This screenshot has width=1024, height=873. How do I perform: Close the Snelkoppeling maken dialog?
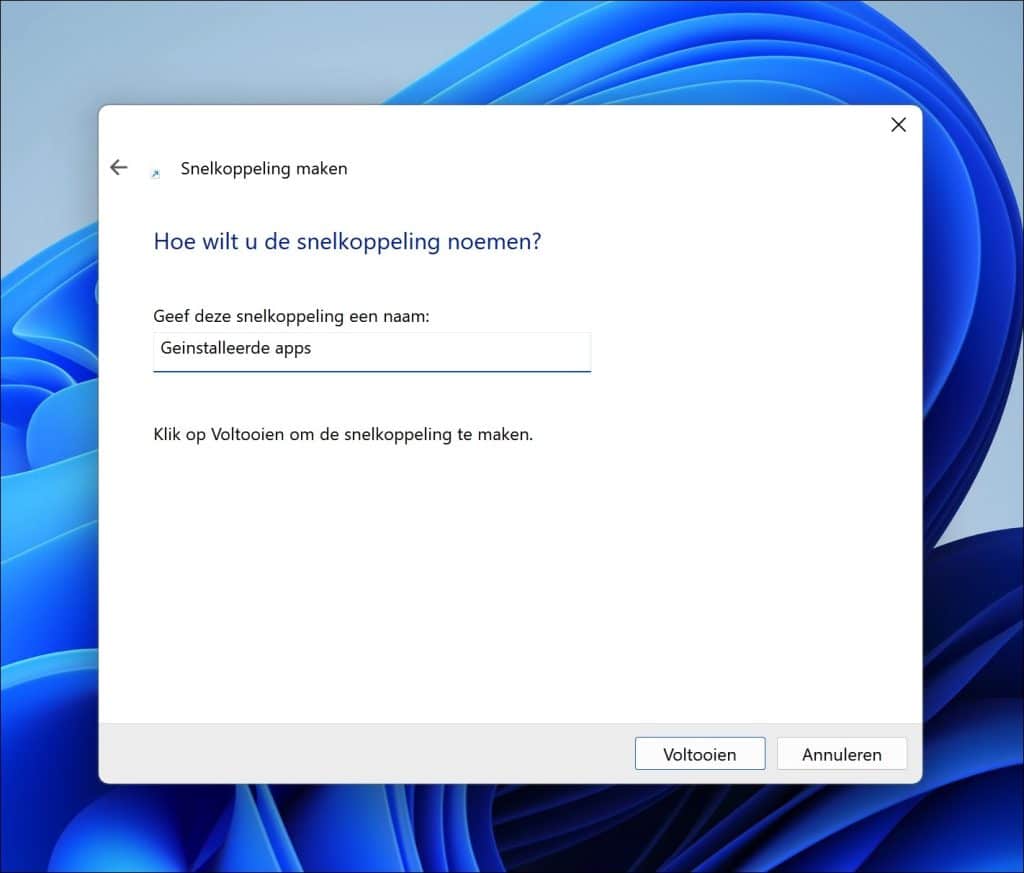[898, 125]
